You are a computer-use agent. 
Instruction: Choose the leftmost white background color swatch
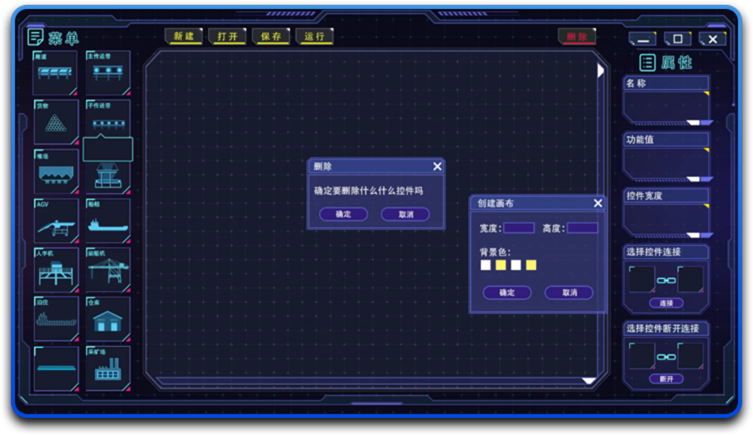[x=486, y=265]
